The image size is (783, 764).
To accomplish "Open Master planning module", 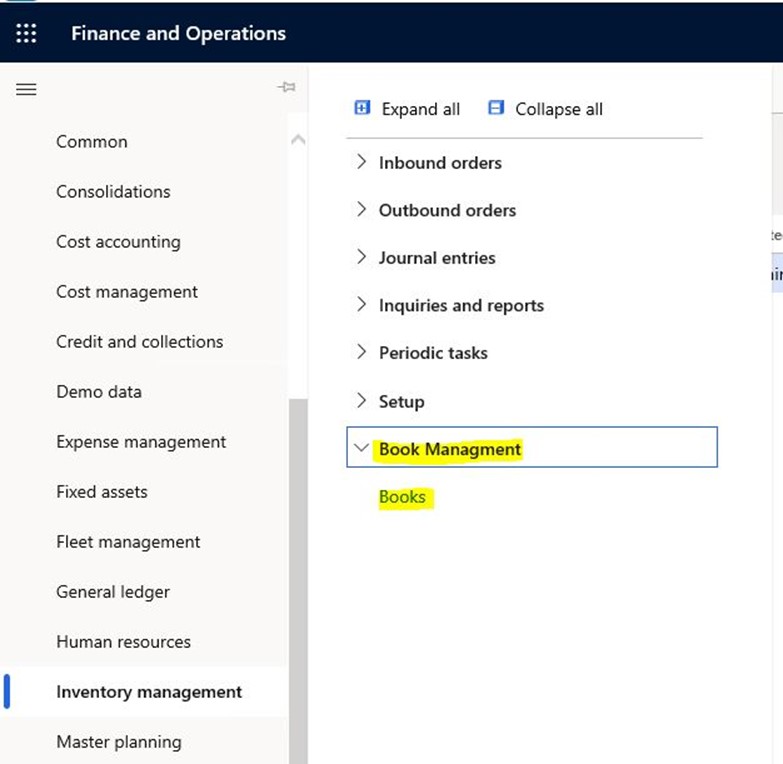I will (x=118, y=742).
